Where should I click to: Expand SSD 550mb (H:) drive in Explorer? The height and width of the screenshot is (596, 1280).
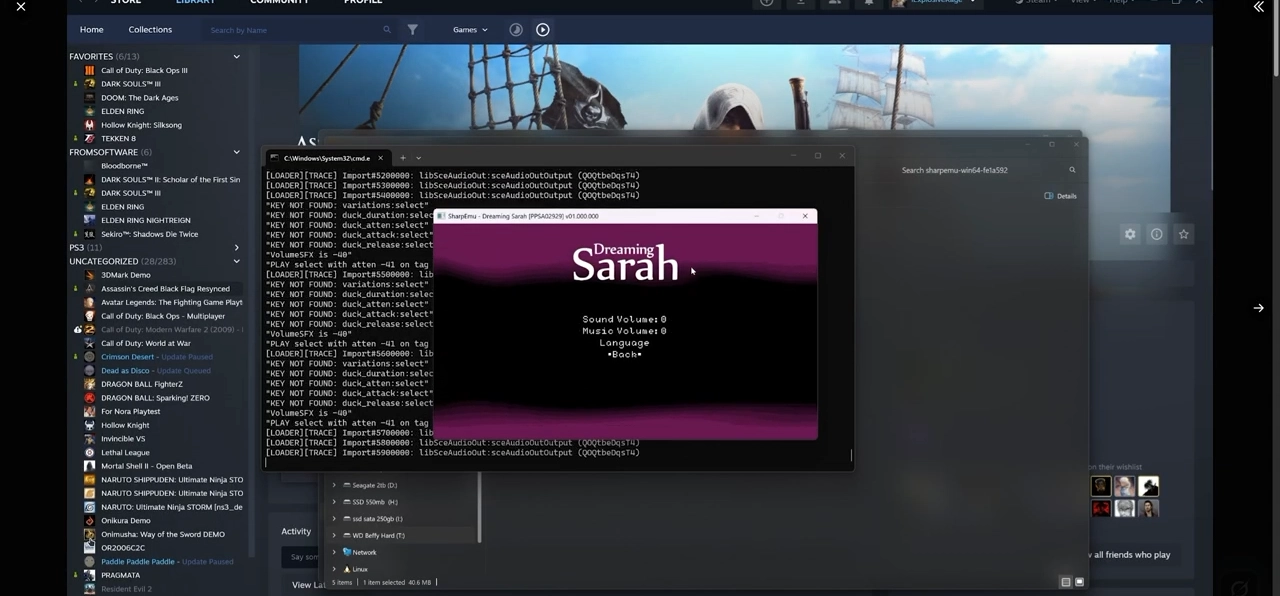click(x=334, y=502)
